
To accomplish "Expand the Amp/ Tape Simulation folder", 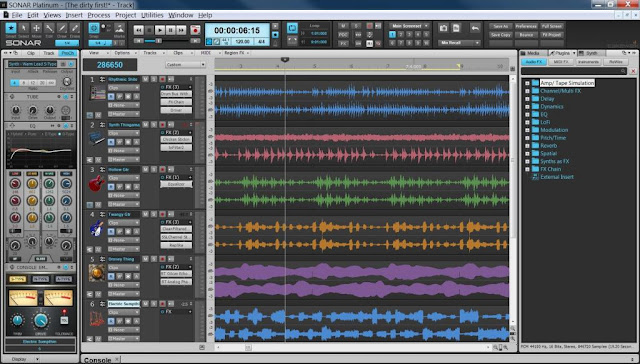I will click(x=527, y=83).
